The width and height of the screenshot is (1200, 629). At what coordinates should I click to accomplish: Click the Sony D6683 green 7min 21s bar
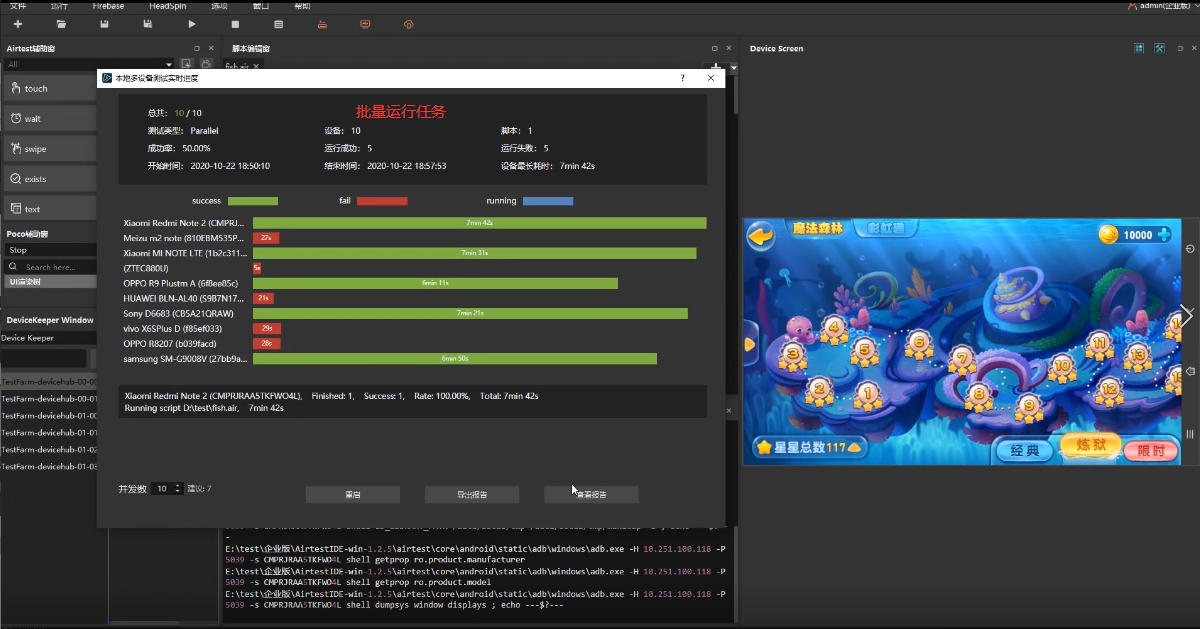(470, 313)
